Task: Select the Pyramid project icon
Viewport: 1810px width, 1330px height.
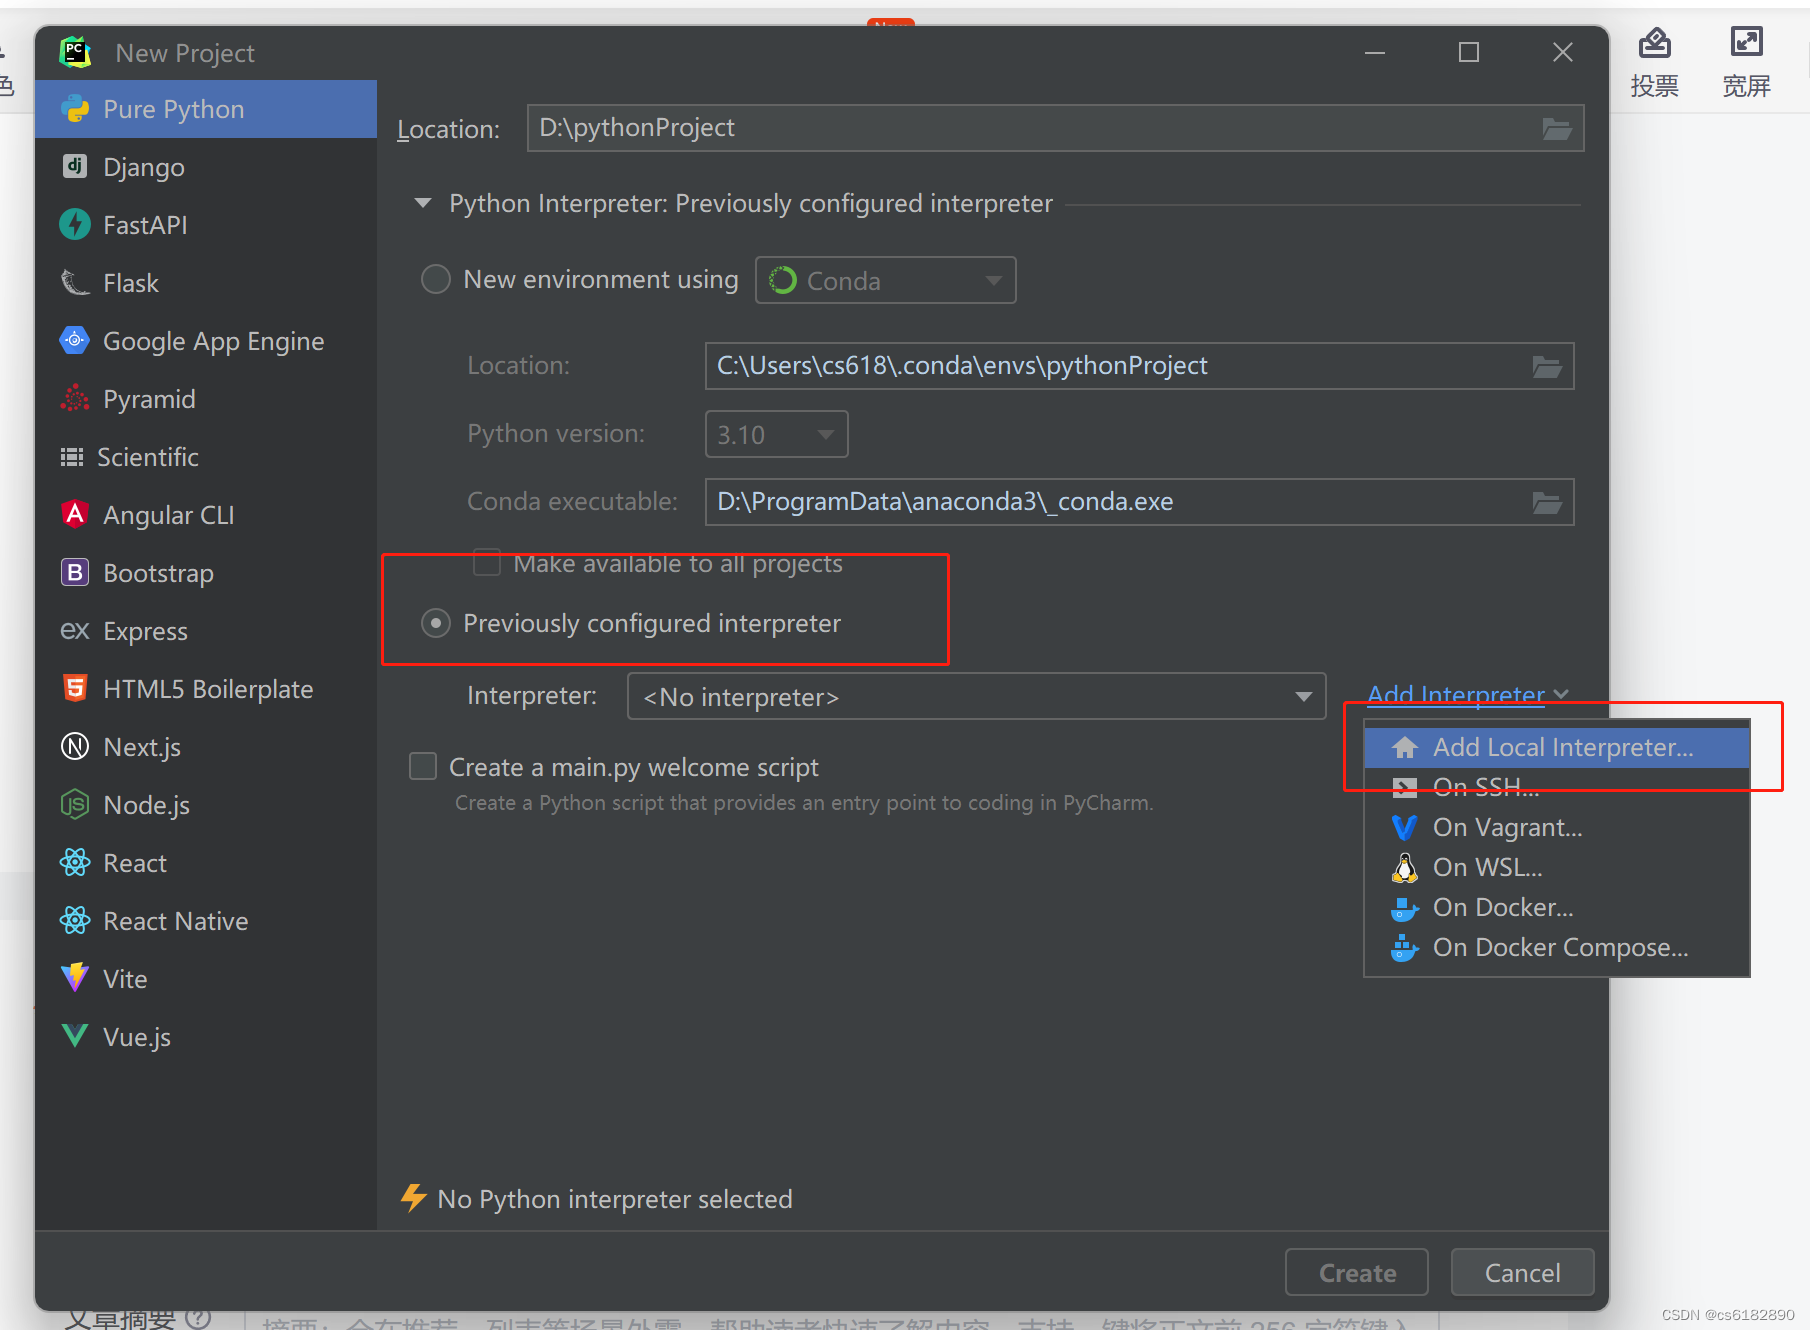Action: point(75,398)
